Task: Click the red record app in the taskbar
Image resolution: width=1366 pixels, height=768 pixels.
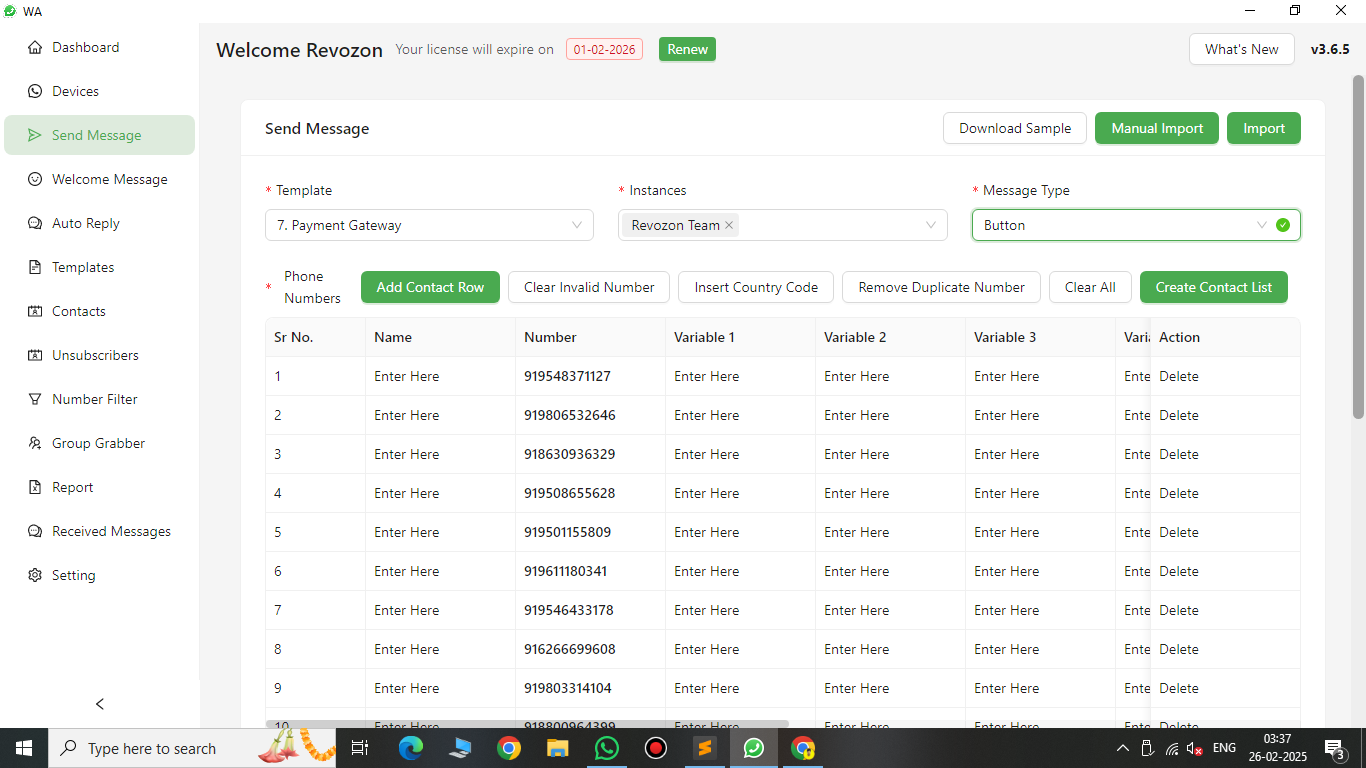Action: pyautogui.click(x=656, y=748)
